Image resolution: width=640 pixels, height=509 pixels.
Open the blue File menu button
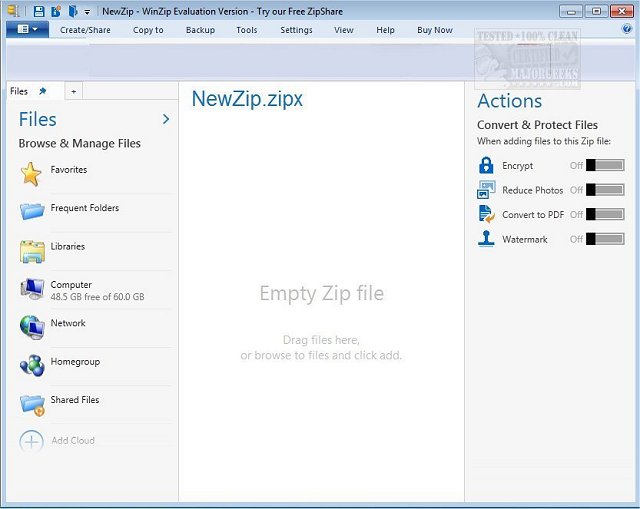27,29
